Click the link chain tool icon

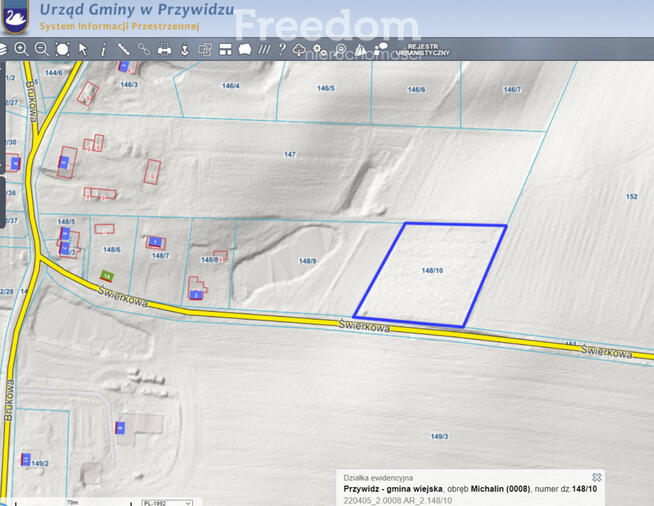pos(144,48)
